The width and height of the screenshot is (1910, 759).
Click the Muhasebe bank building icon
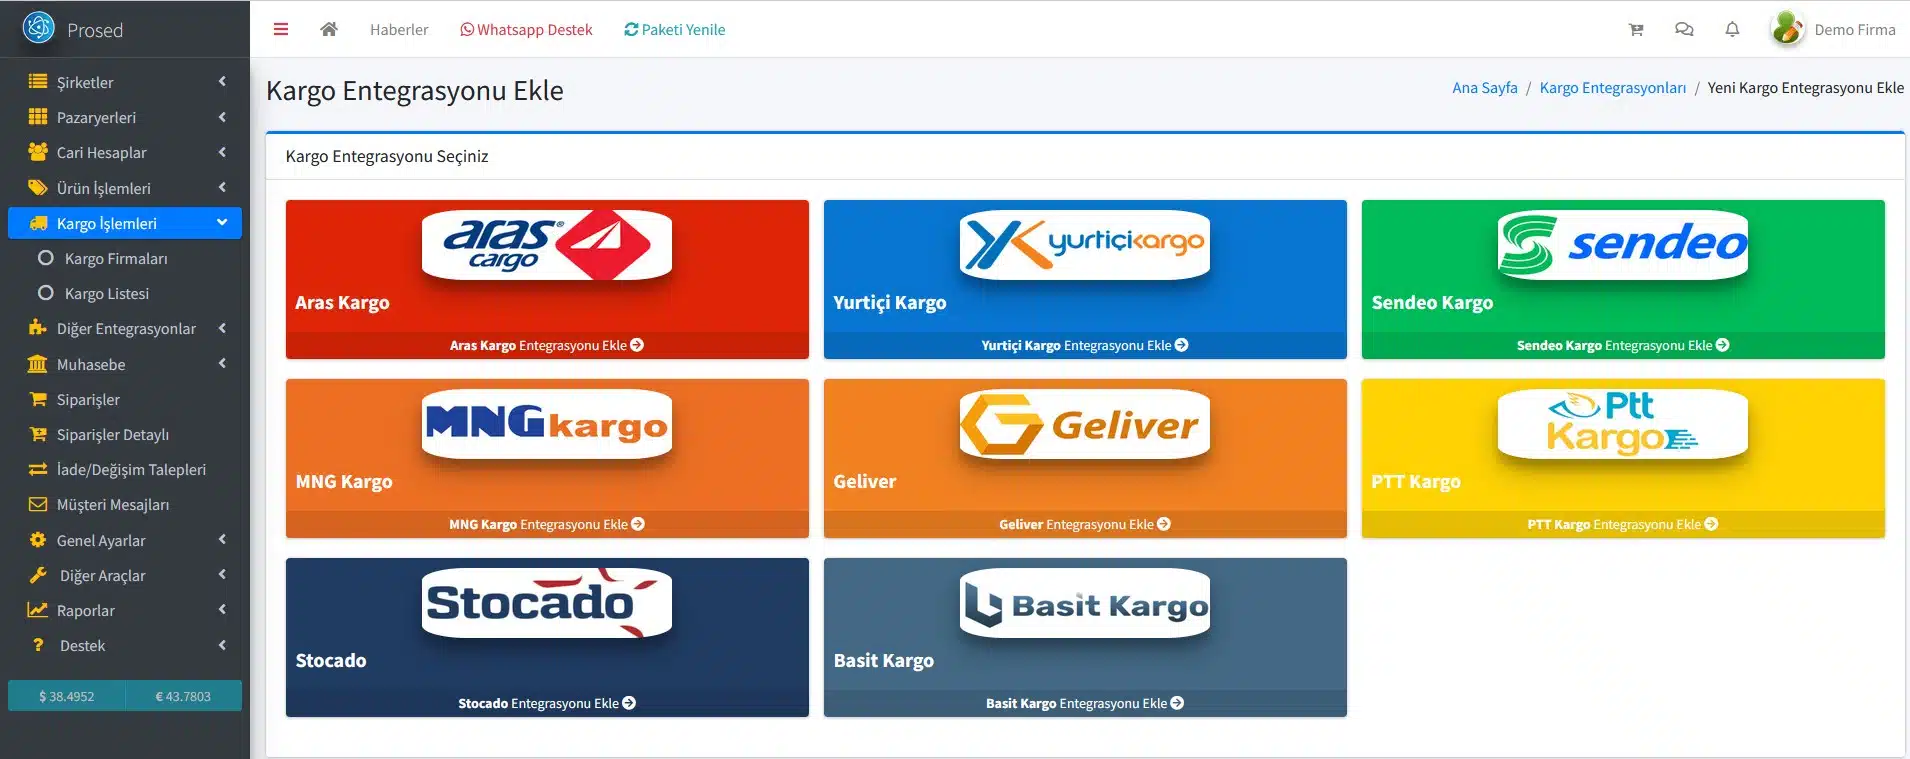pyautogui.click(x=38, y=364)
